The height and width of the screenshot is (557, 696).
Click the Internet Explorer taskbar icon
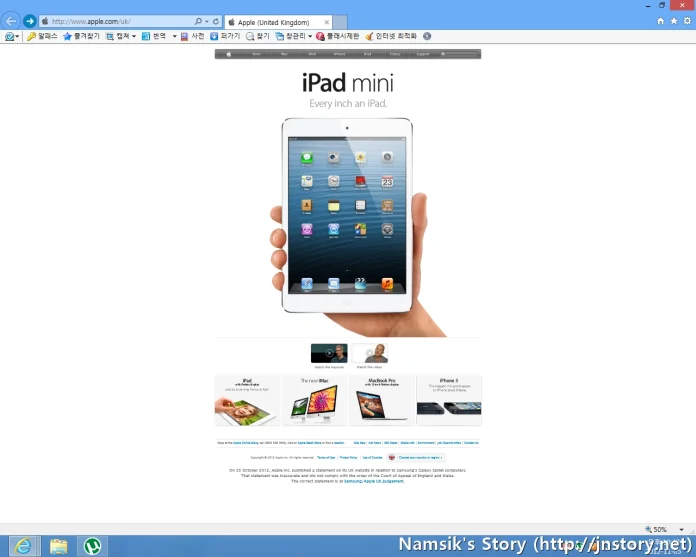pyautogui.click(x=22, y=546)
